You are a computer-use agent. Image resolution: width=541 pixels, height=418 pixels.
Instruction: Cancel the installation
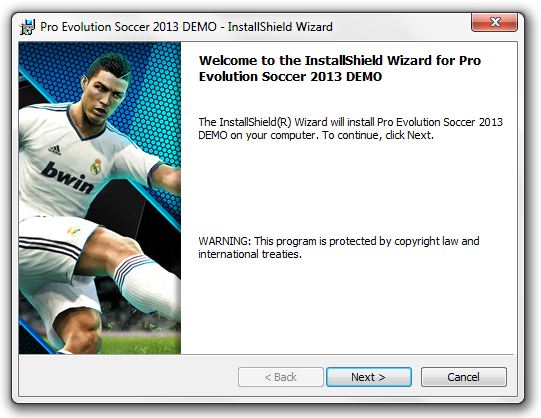click(x=463, y=377)
